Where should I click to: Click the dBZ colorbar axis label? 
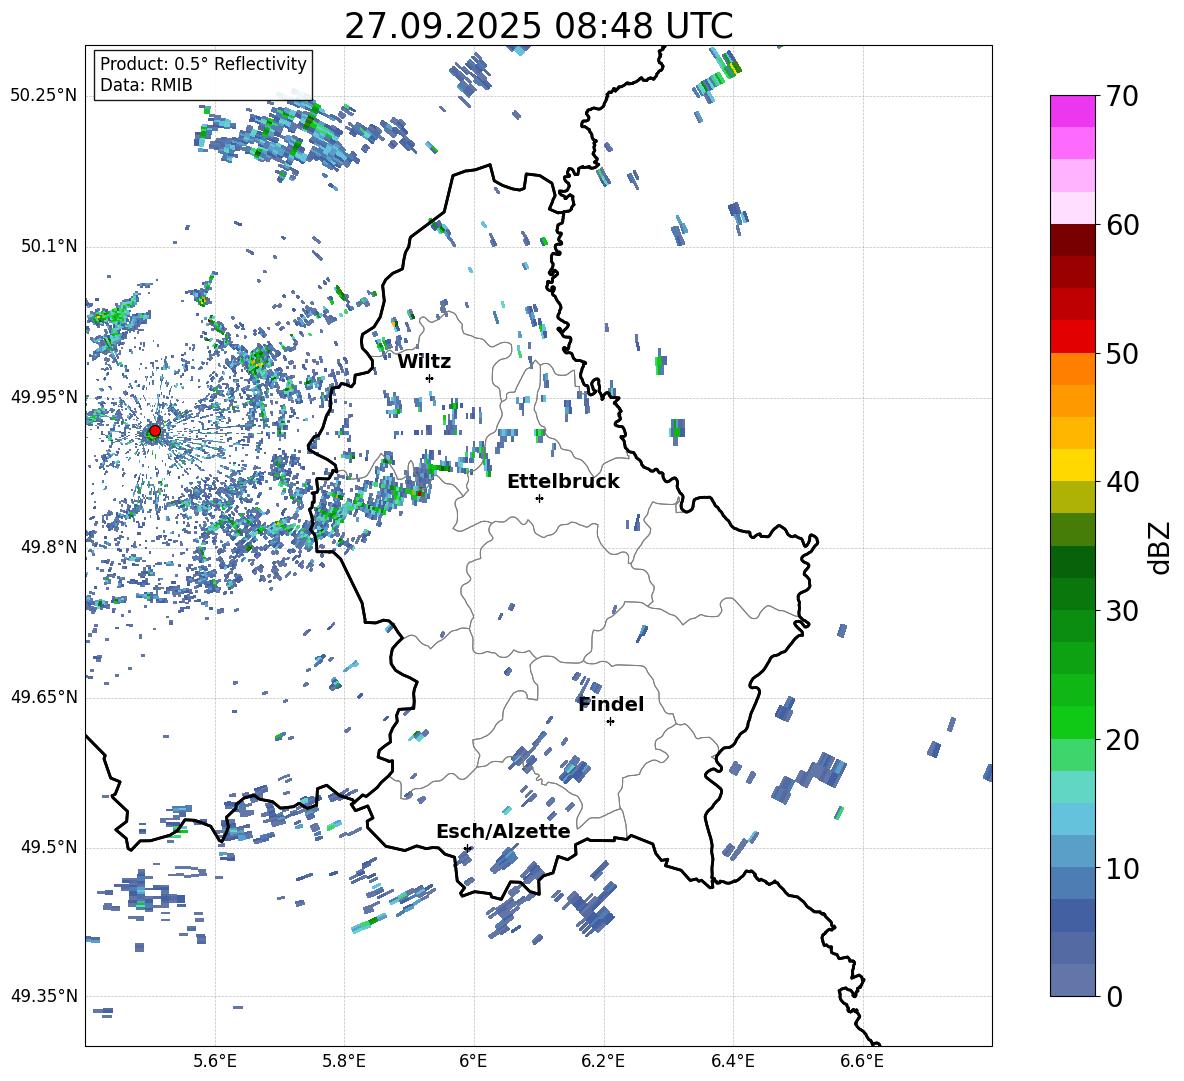tap(1160, 547)
